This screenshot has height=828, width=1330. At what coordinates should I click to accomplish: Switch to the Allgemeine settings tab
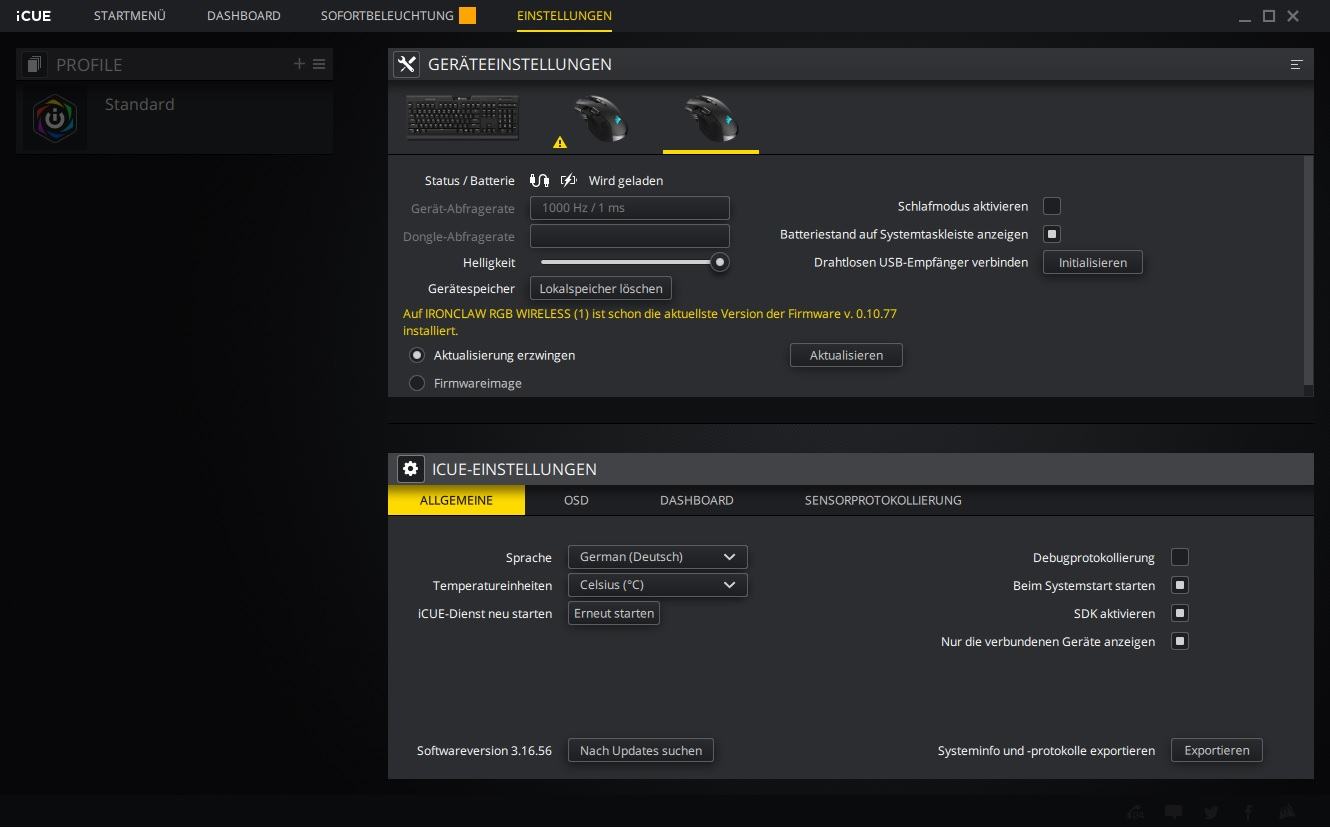pyautogui.click(x=456, y=500)
